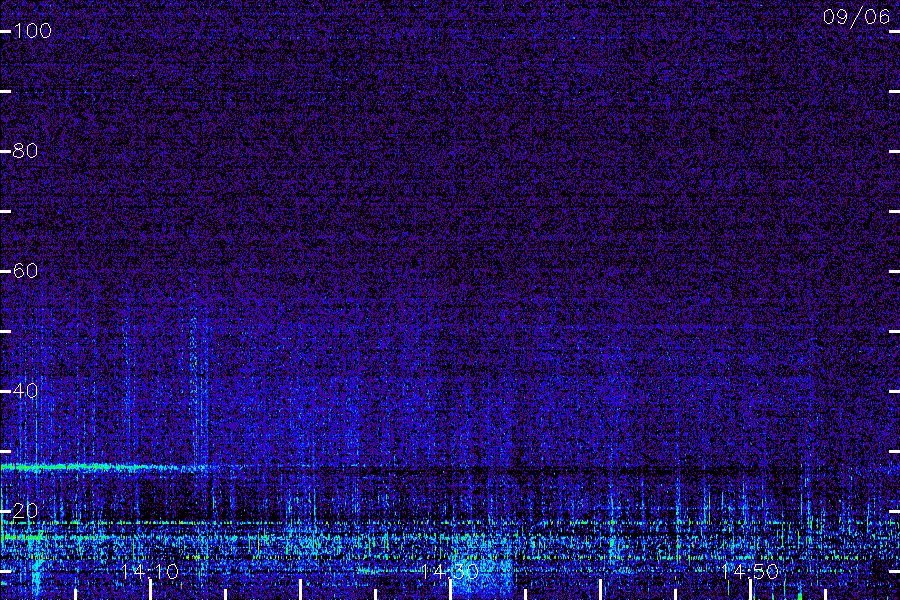Viewport: 900px width, 600px height.
Task: Click the 60 frequency axis label
Action: [25, 270]
